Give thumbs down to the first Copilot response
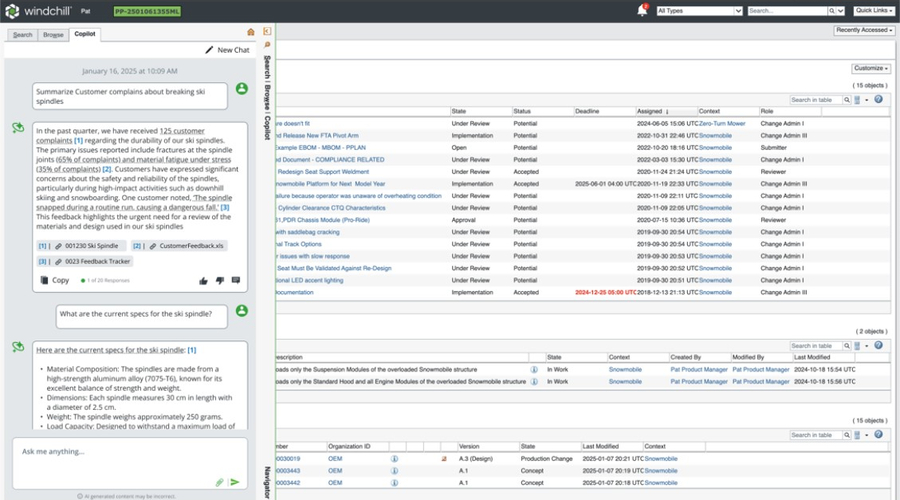Image resolution: width=900 pixels, height=500 pixels. point(220,281)
